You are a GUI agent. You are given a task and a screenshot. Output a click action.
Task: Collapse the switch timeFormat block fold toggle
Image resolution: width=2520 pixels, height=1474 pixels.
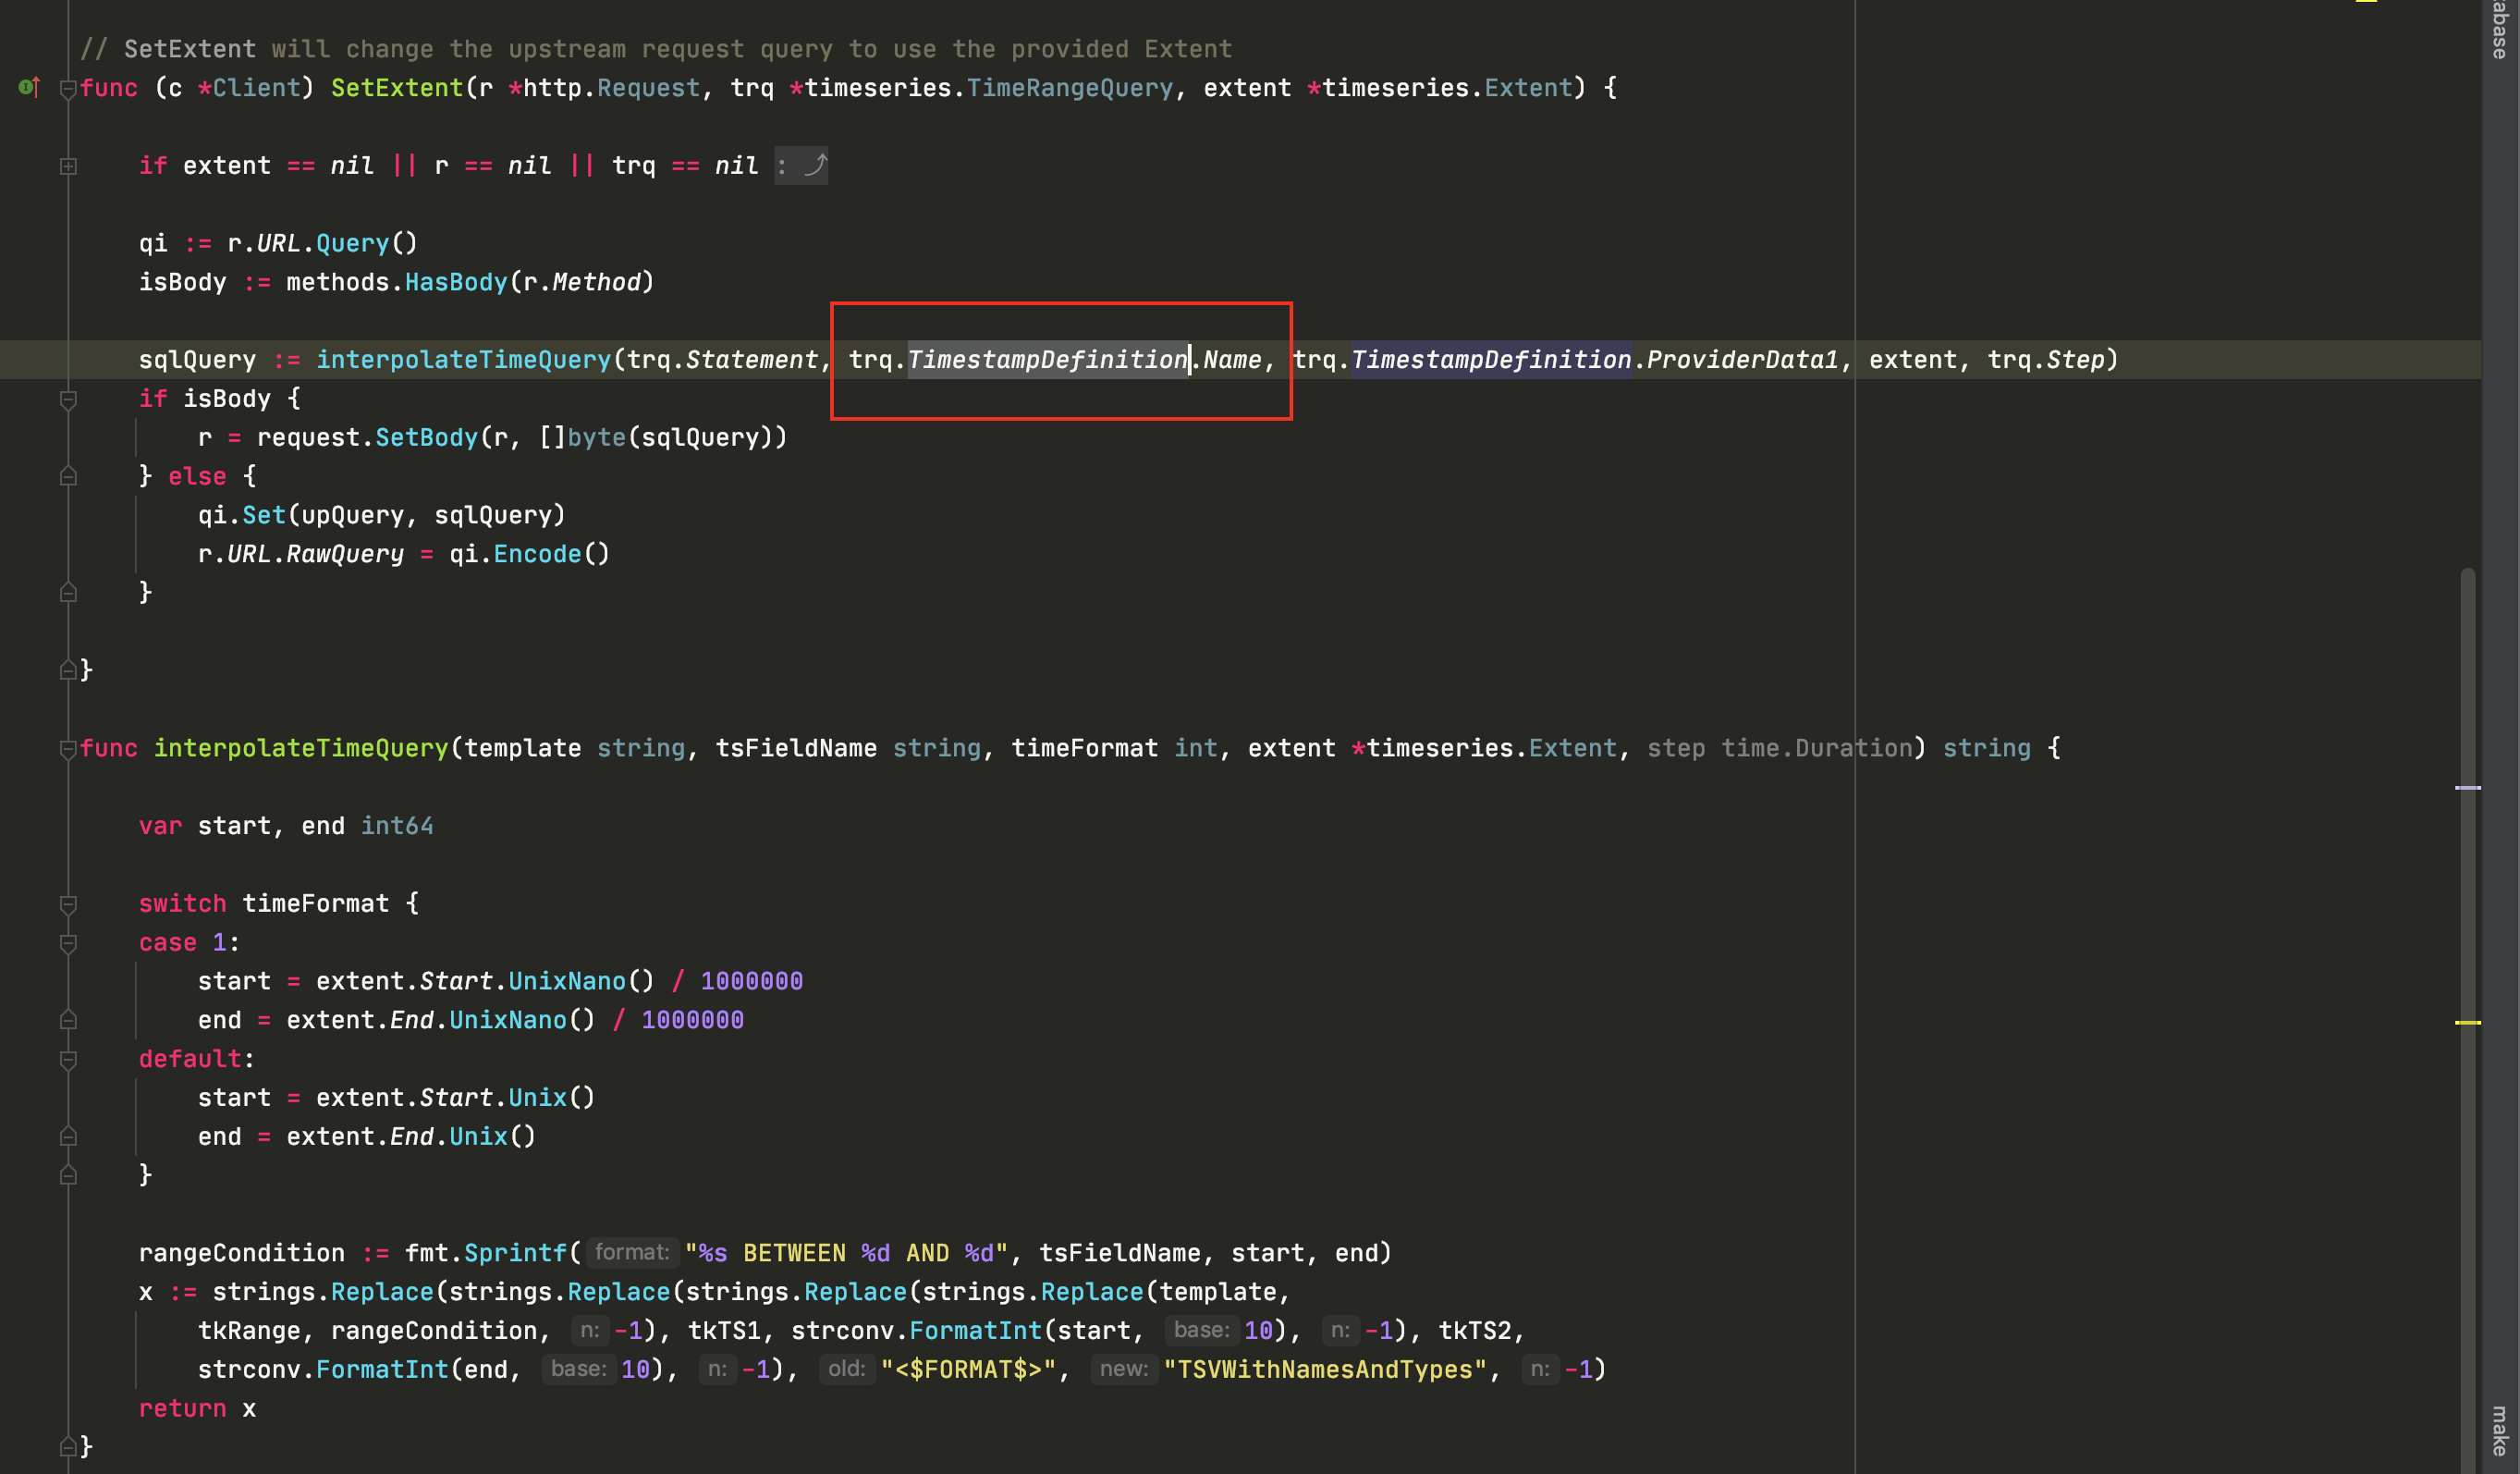click(68, 903)
